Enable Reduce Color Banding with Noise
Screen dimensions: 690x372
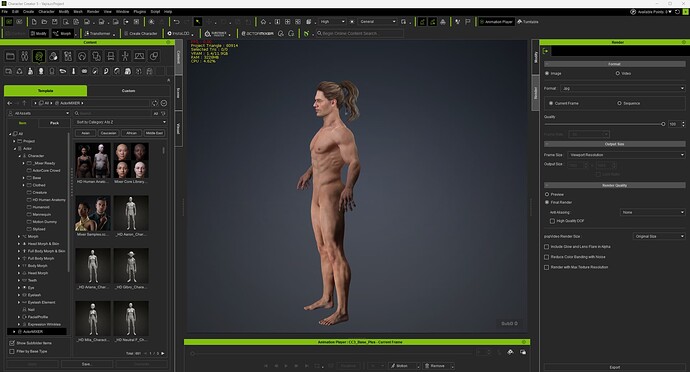[547, 257]
